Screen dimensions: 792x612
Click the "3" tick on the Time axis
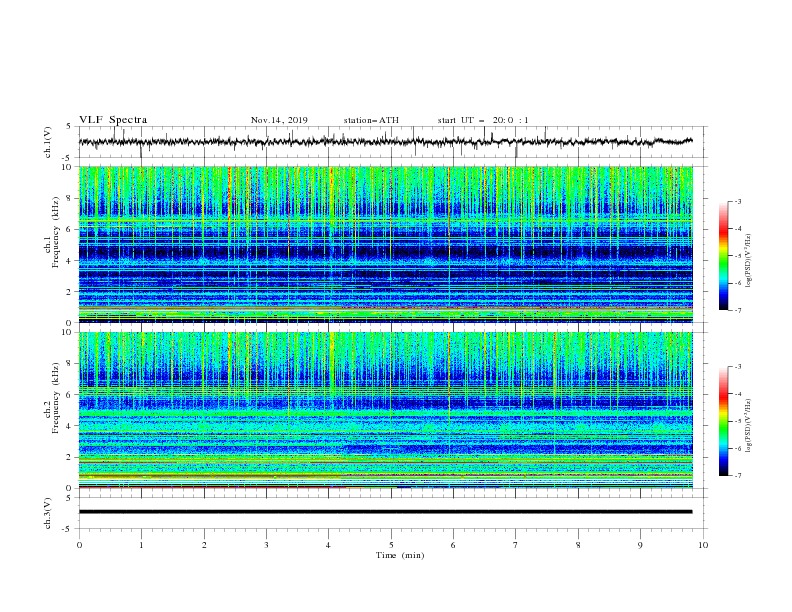[x=266, y=545]
